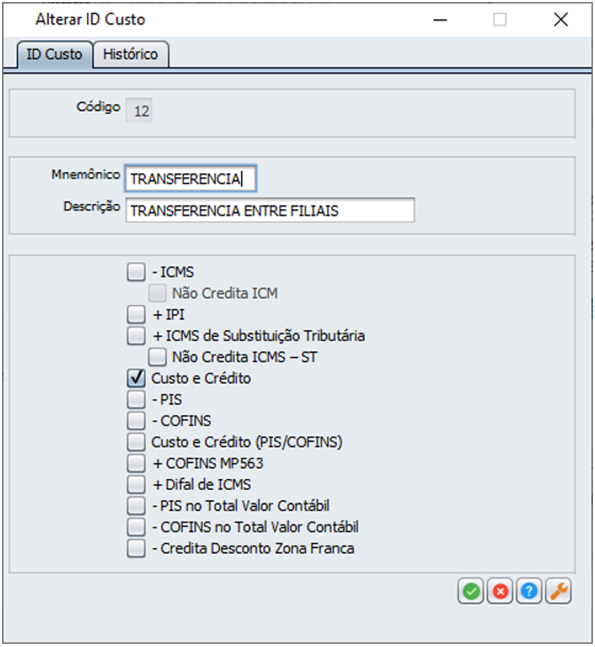This screenshot has height=647, width=595.
Task: Click the Descrição text field
Action: pos(270,210)
